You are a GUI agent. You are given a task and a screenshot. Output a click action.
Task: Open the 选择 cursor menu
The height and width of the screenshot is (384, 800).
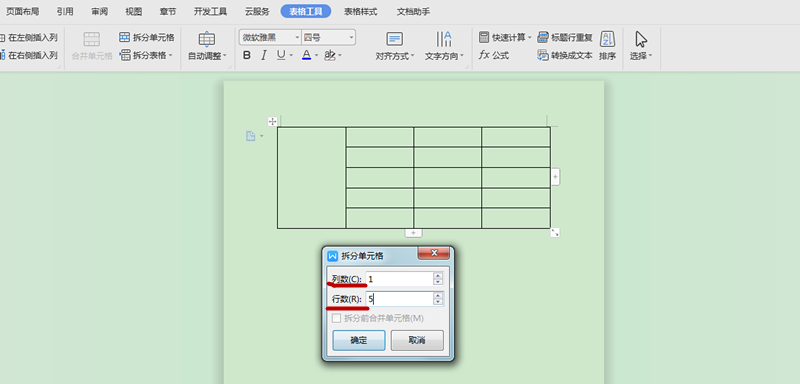(x=641, y=46)
